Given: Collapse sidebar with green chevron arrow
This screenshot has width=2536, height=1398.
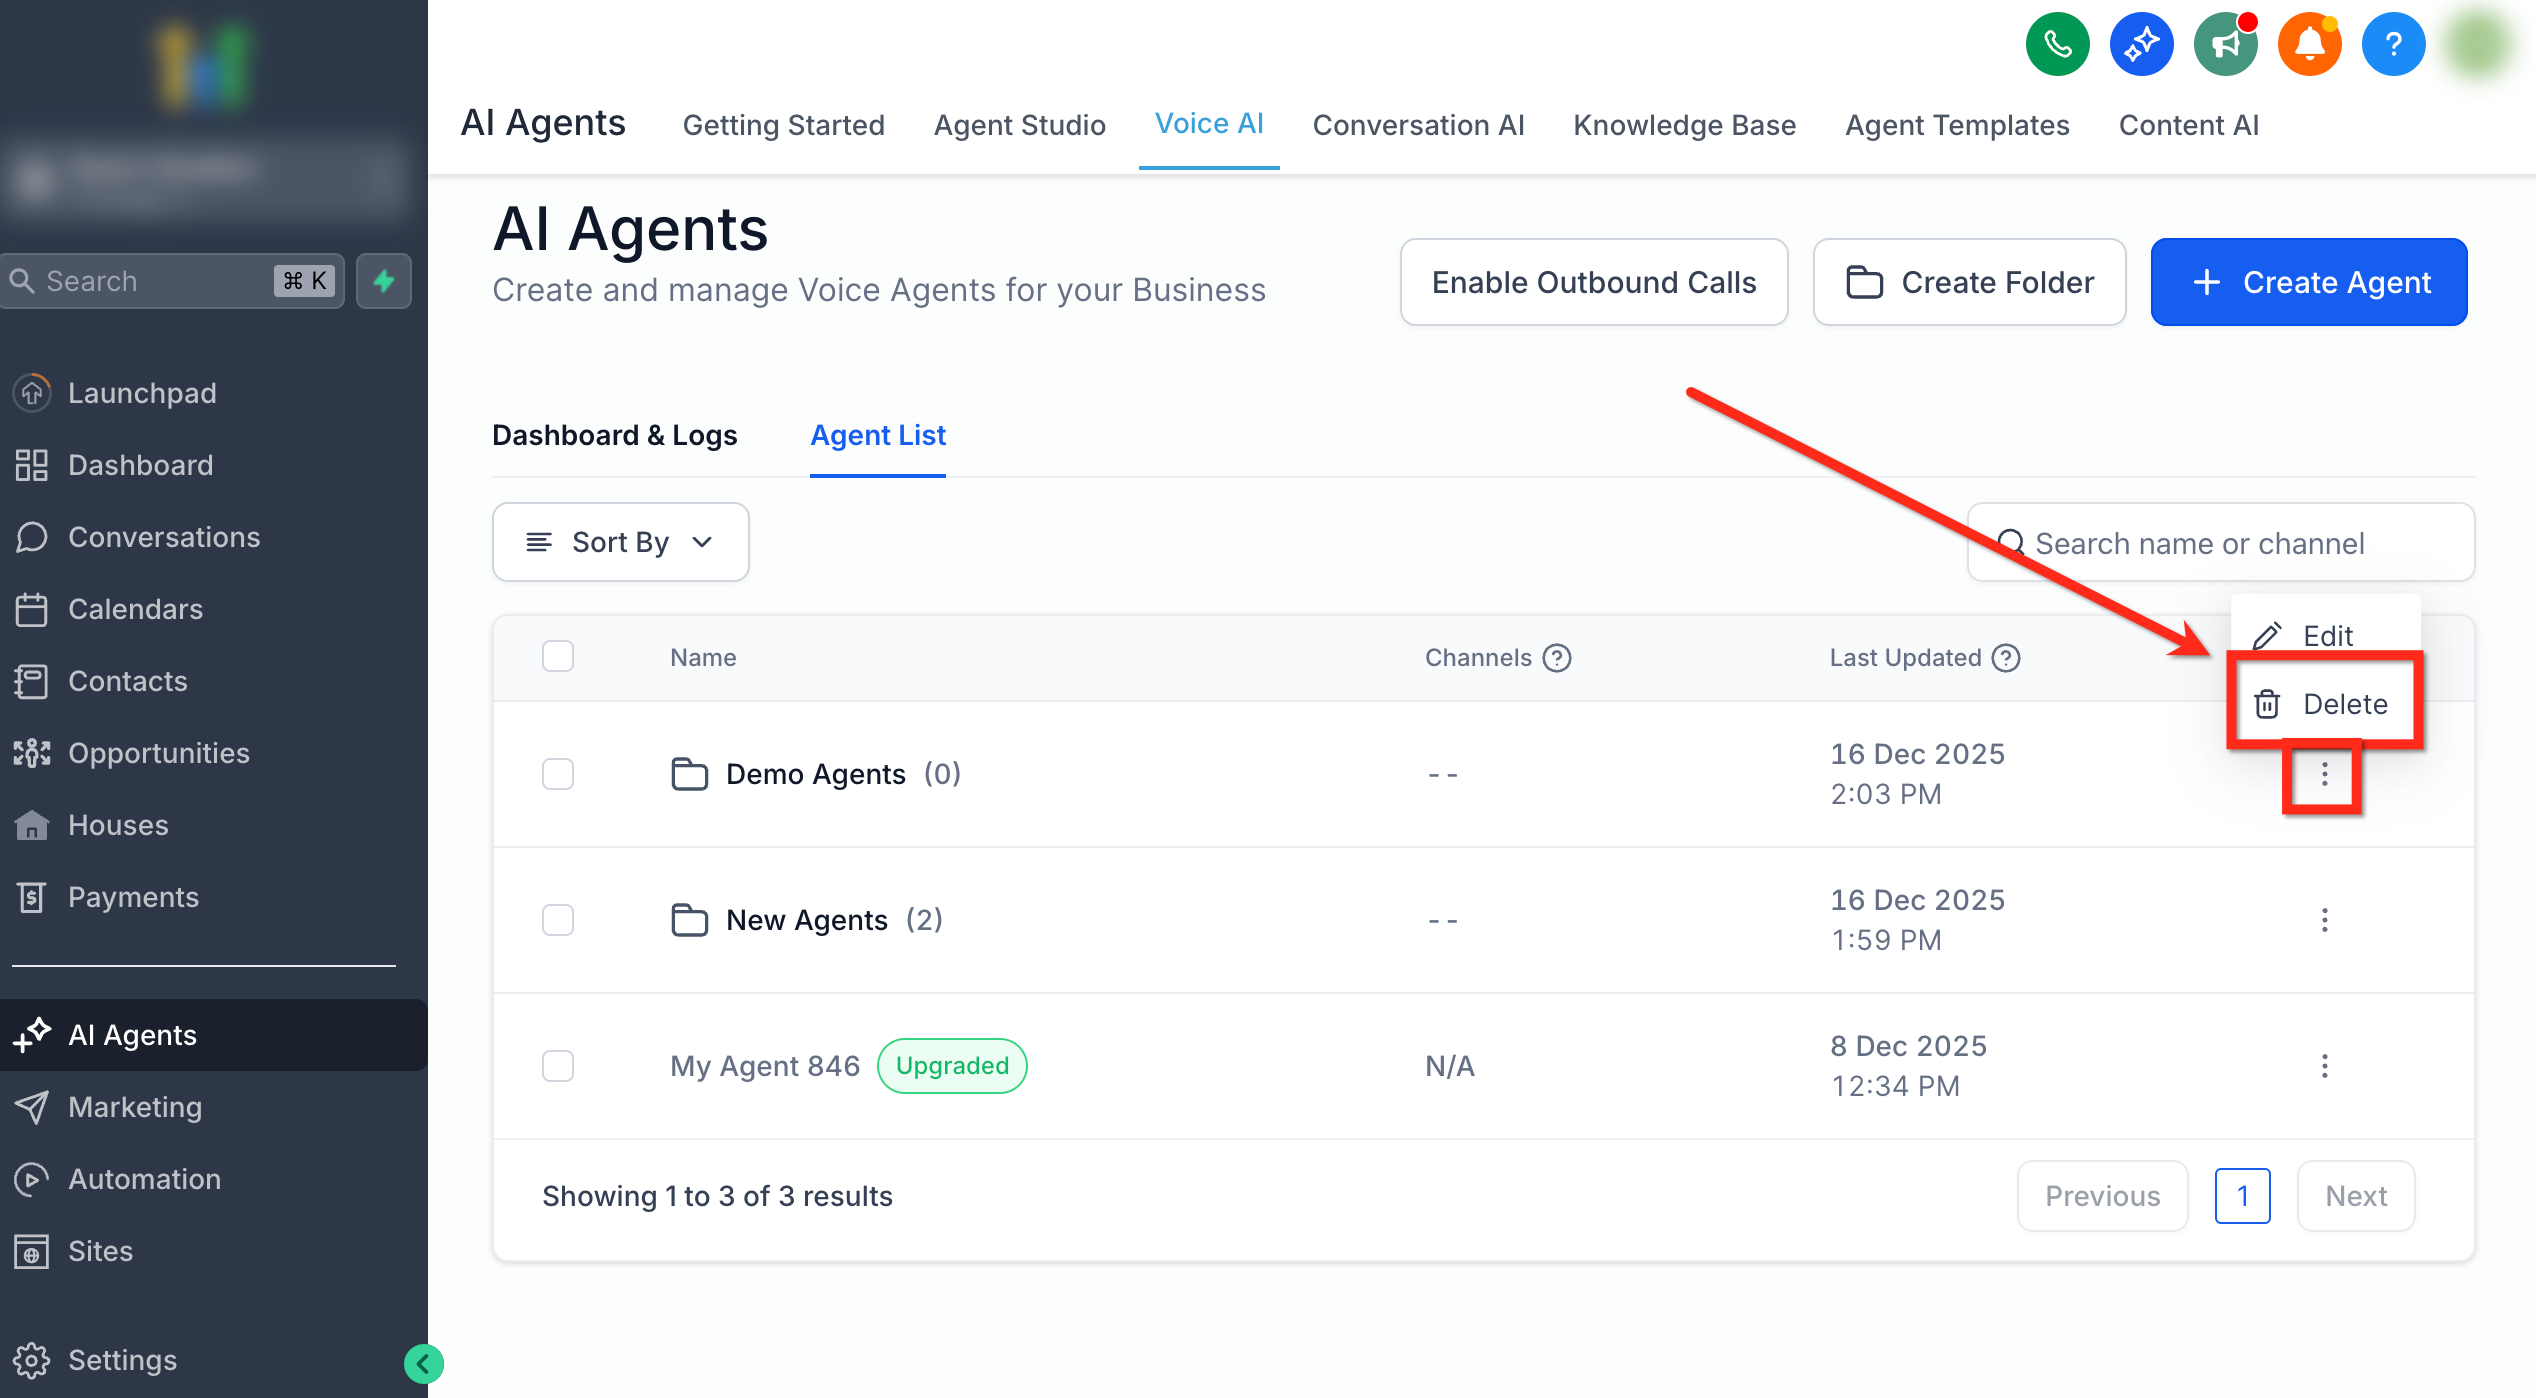Looking at the screenshot, I should tap(424, 1363).
